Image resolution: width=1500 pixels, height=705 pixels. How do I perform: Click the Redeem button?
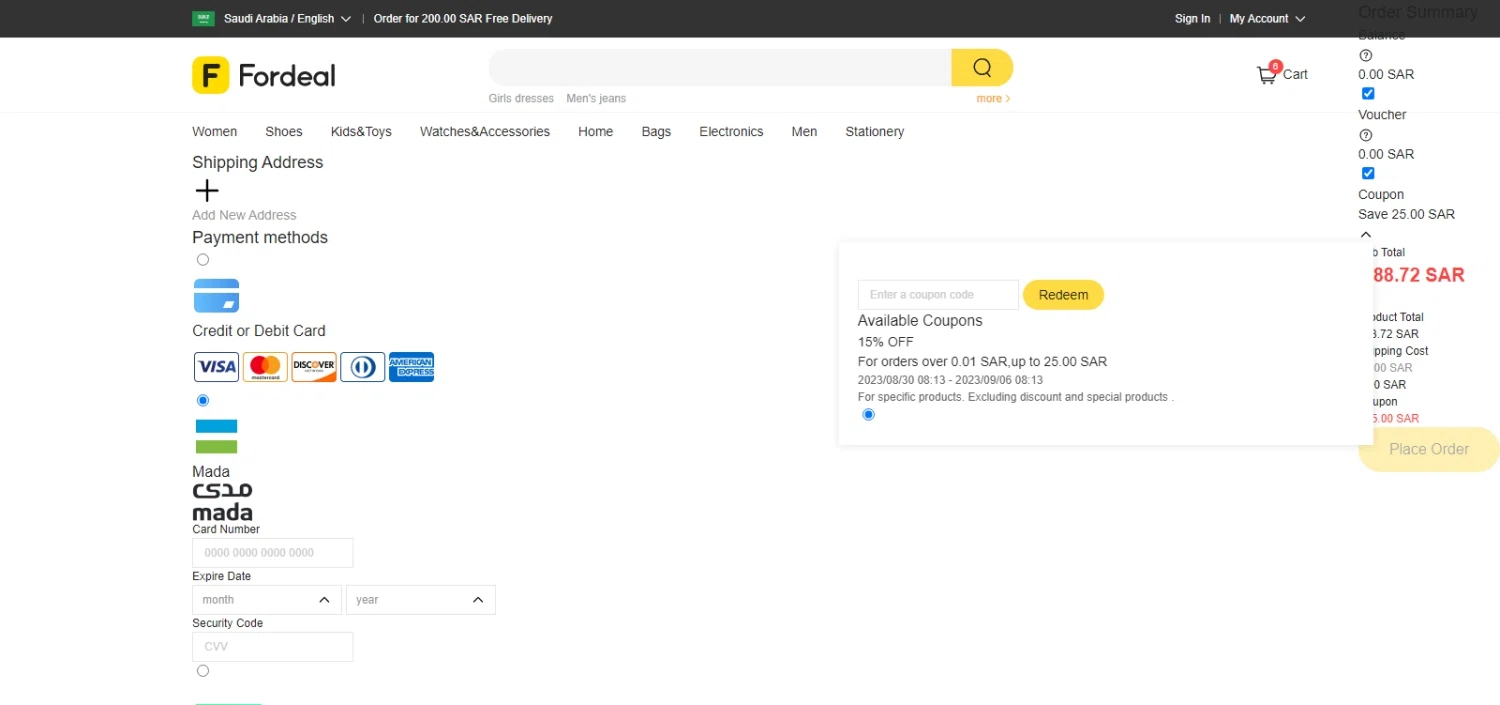[1063, 295]
